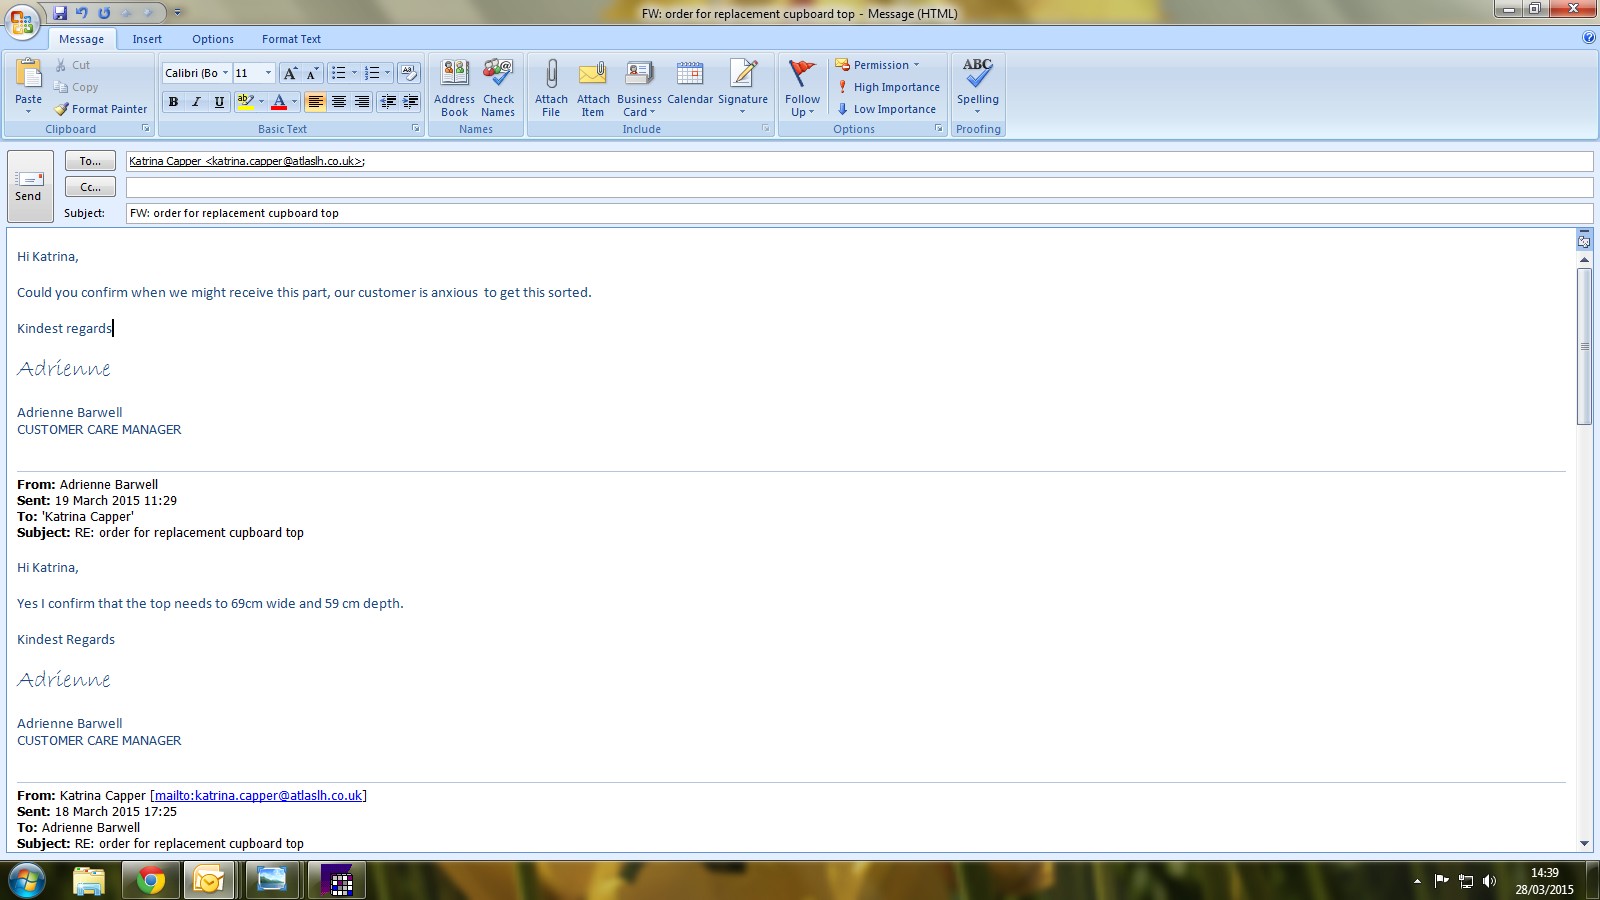Switch to the Insert ribbon tab
1600x900 pixels.
click(x=147, y=39)
